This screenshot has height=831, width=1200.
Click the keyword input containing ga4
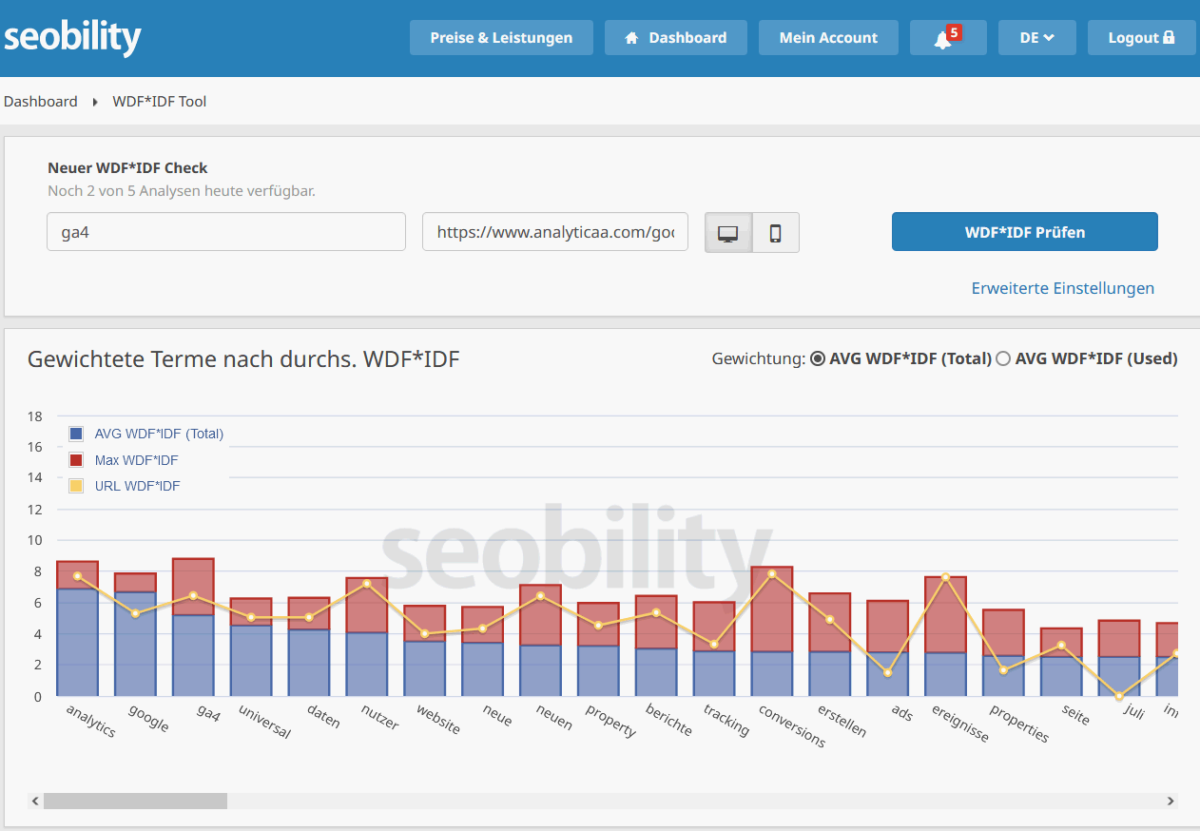point(225,231)
